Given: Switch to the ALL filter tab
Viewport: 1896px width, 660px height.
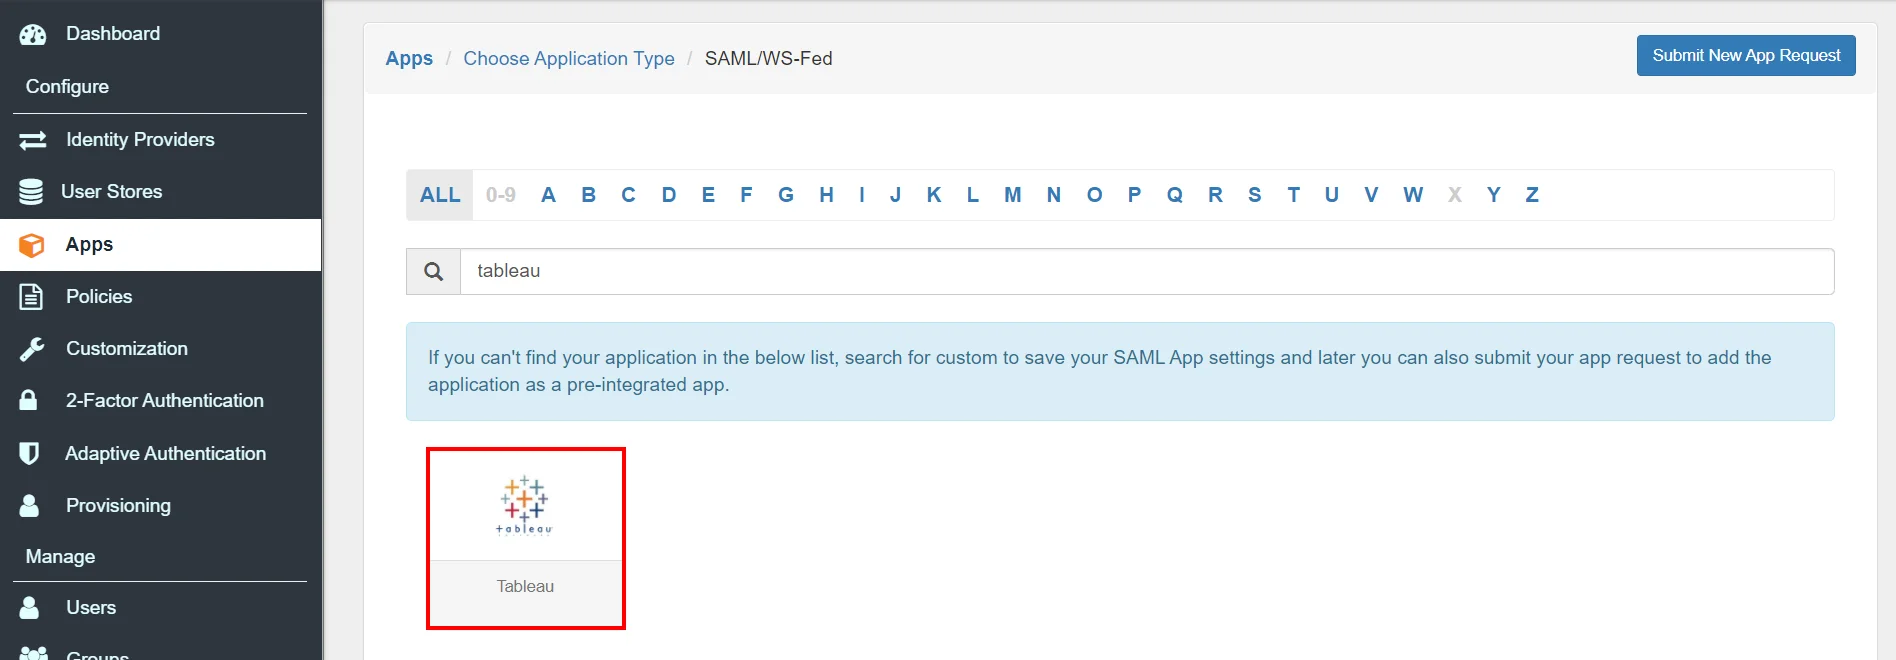Looking at the screenshot, I should click(x=439, y=194).
